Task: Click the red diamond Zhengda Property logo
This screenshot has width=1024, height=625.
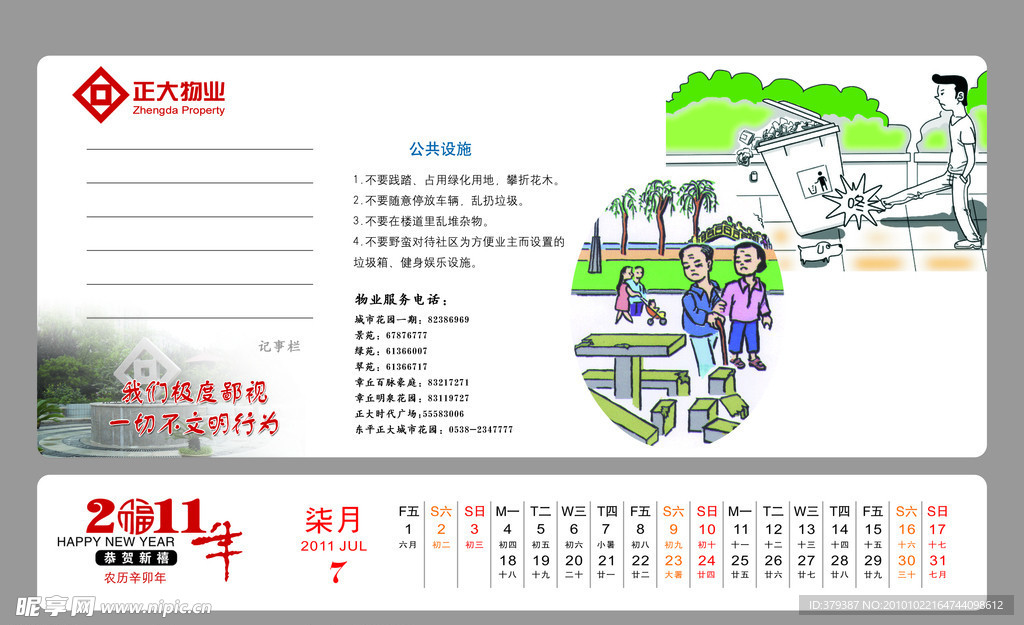Action: tap(100, 95)
